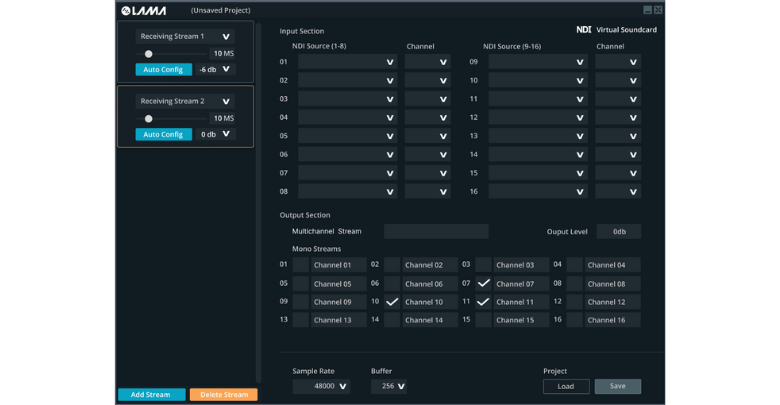Image resolution: width=780 pixels, height=405 pixels.
Task: Open the Receiving Stream 2 dropdown
Action: tap(225, 102)
